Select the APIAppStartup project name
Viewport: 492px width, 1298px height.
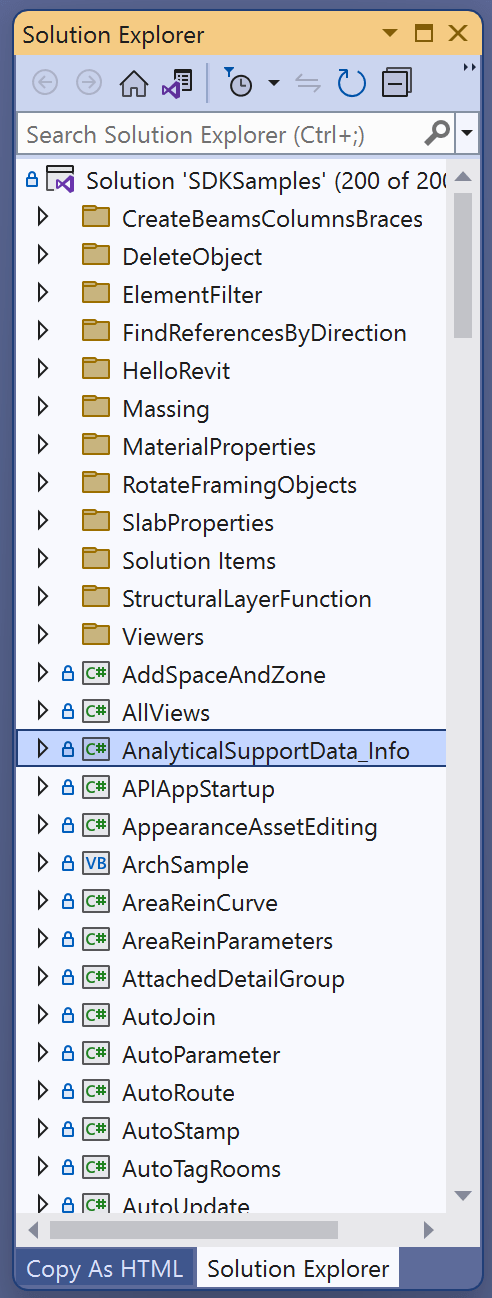pyautogui.click(x=198, y=789)
